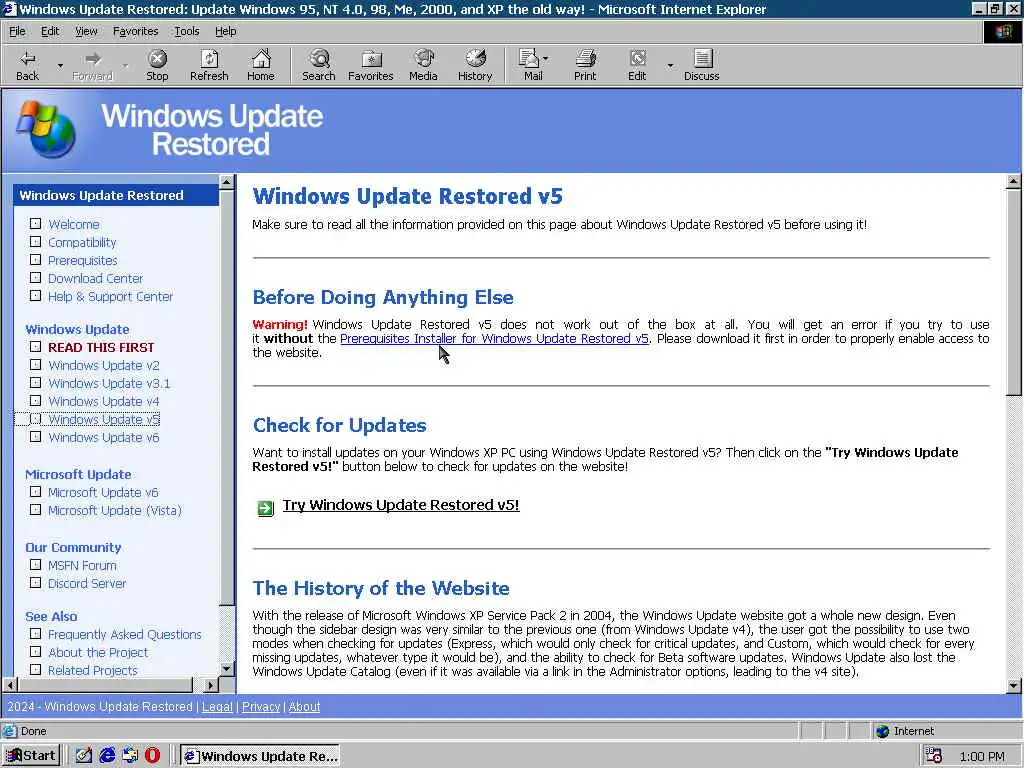This screenshot has width=1024, height=768.
Task: Click the box bullet beside Download Center
Action: pos(35,278)
